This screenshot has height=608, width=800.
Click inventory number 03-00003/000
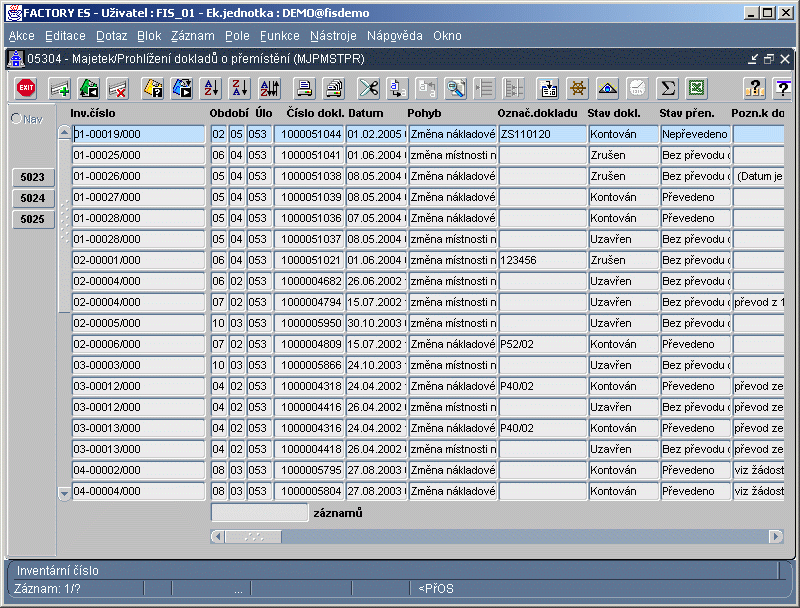point(138,365)
